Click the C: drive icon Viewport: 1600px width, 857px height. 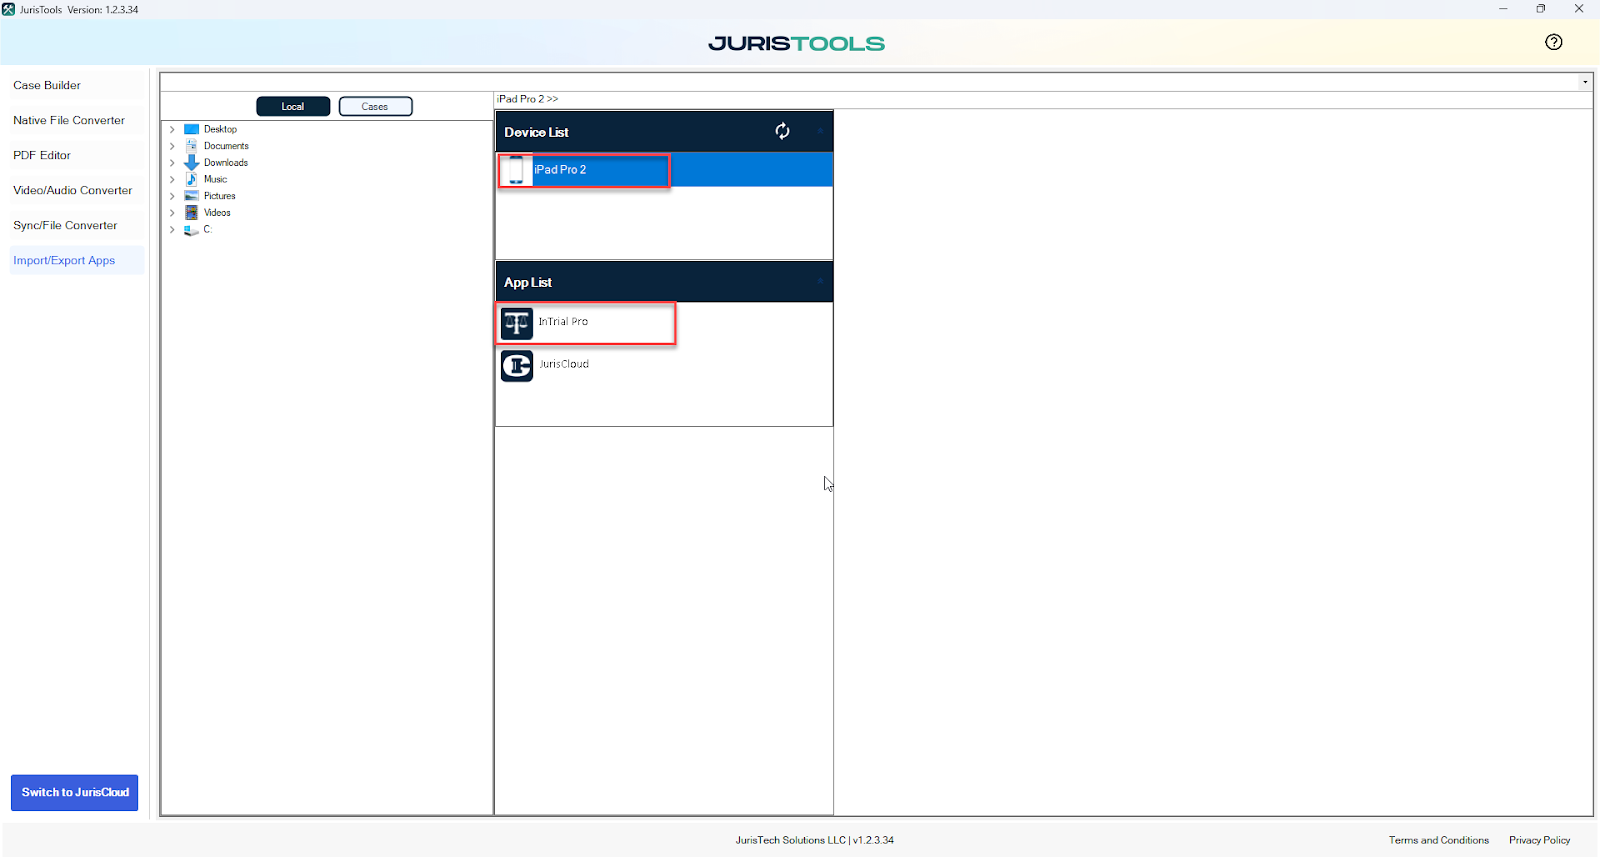pyautogui.click(x=191, y=230)
